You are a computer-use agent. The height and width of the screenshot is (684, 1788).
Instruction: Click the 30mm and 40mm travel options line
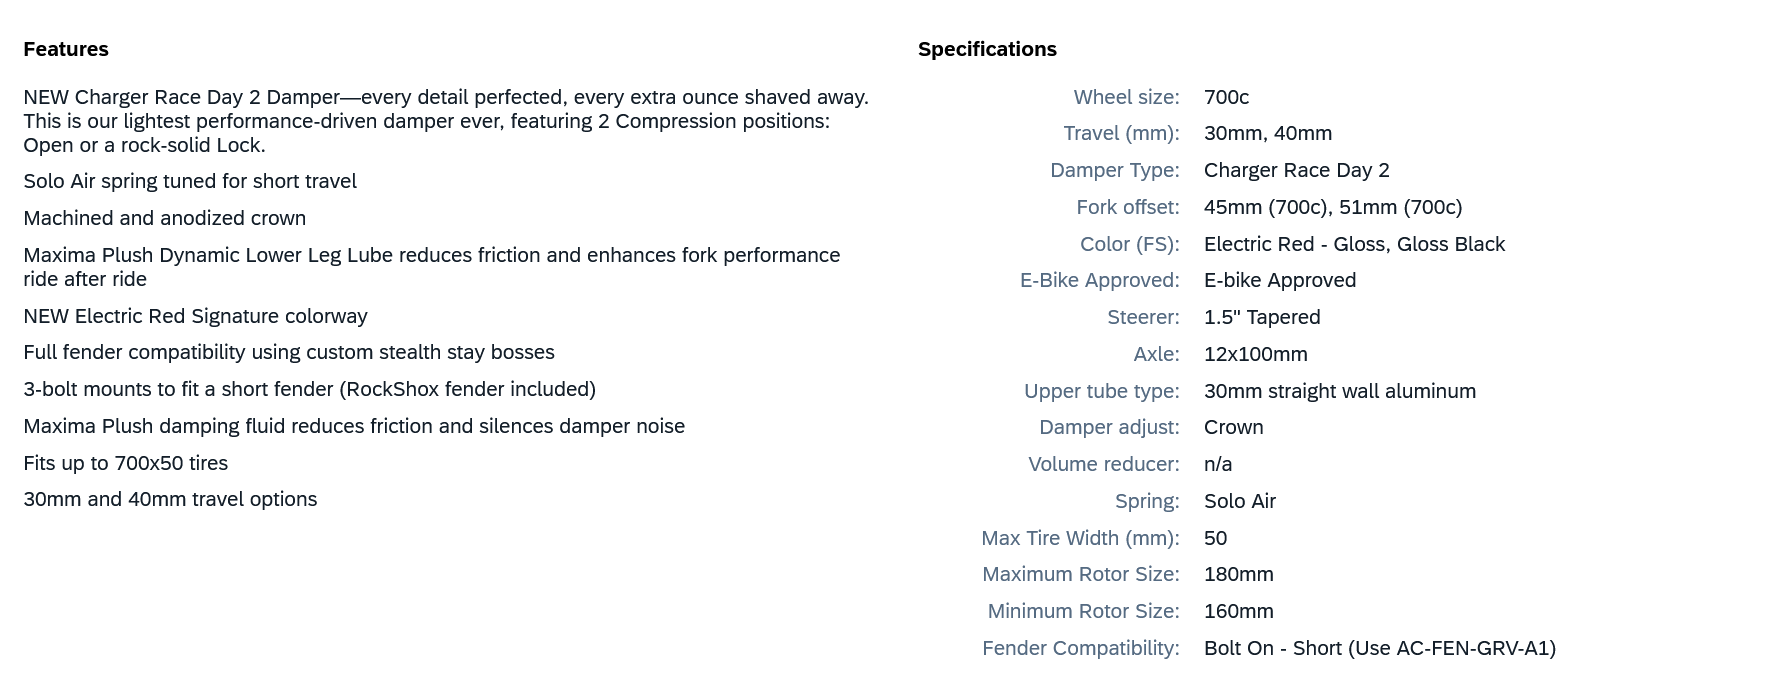[x=170, y=499]
